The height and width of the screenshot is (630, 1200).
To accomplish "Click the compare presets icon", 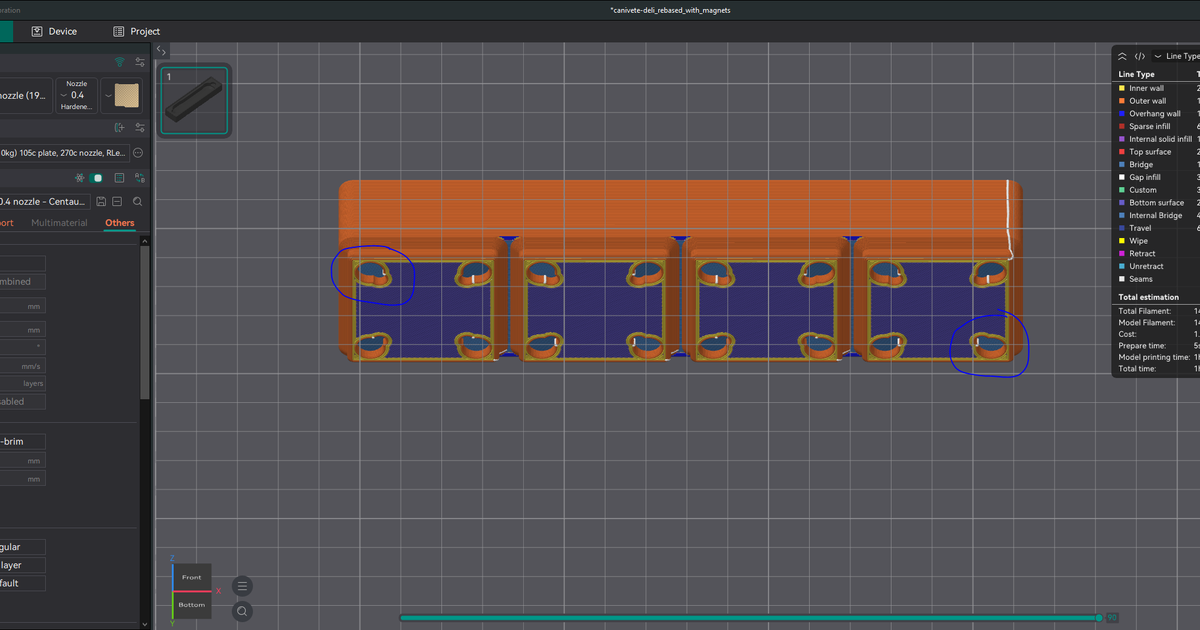I will click(x=139, y=177).
